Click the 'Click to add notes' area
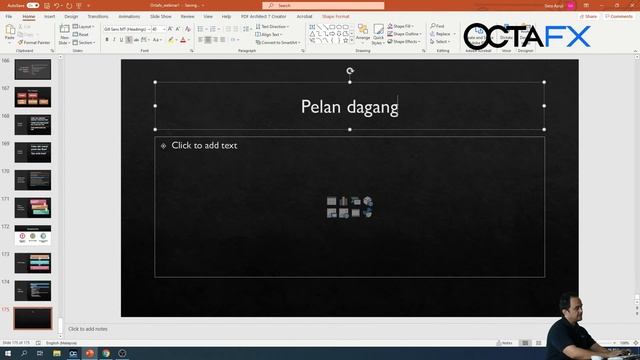 tap(88, 329)
